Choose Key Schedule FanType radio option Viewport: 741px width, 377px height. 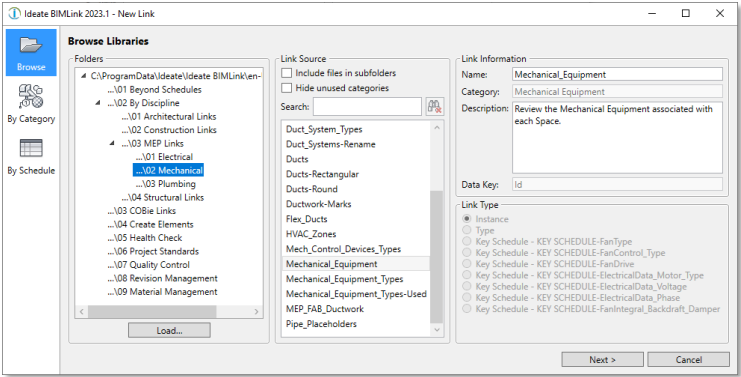467,241
